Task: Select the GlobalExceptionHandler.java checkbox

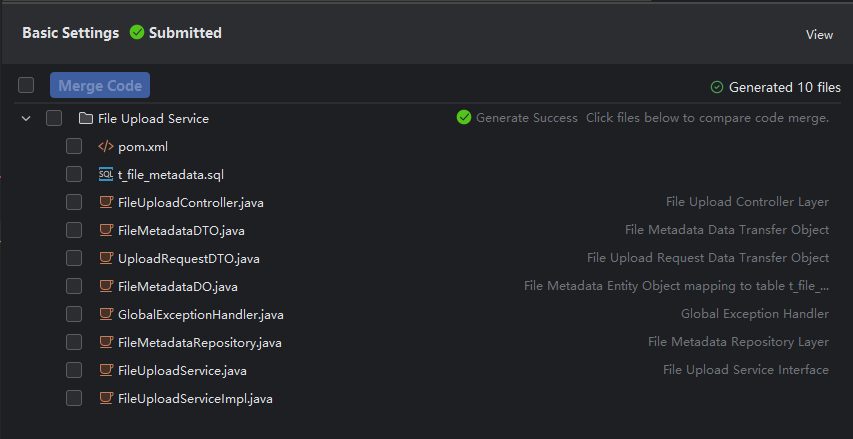Action: (74, 314)
